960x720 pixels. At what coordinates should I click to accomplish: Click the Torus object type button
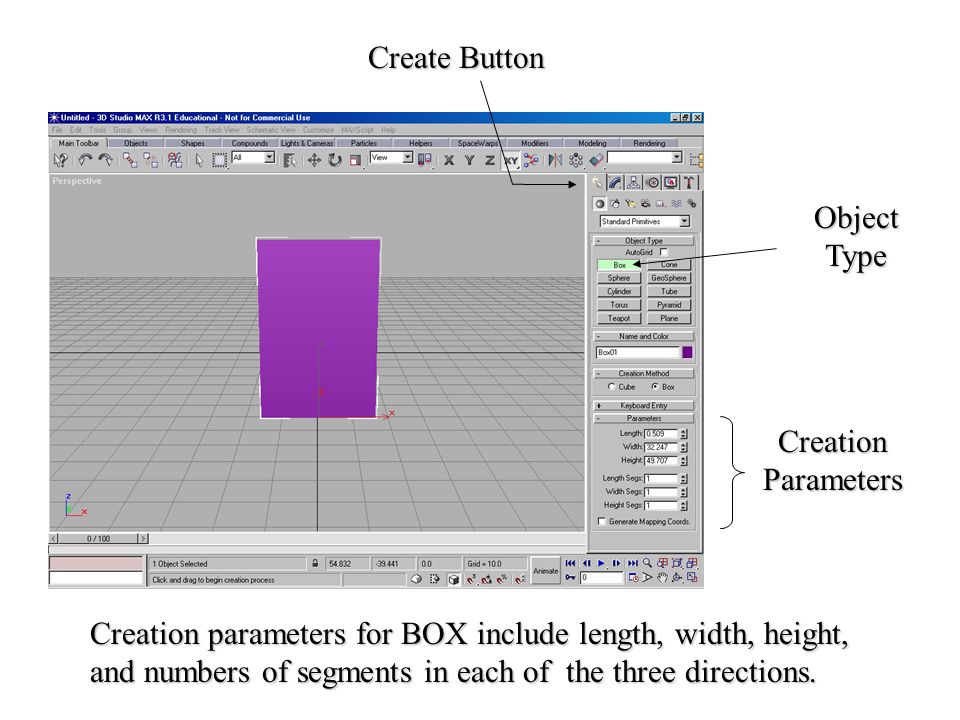pos(618,305)
